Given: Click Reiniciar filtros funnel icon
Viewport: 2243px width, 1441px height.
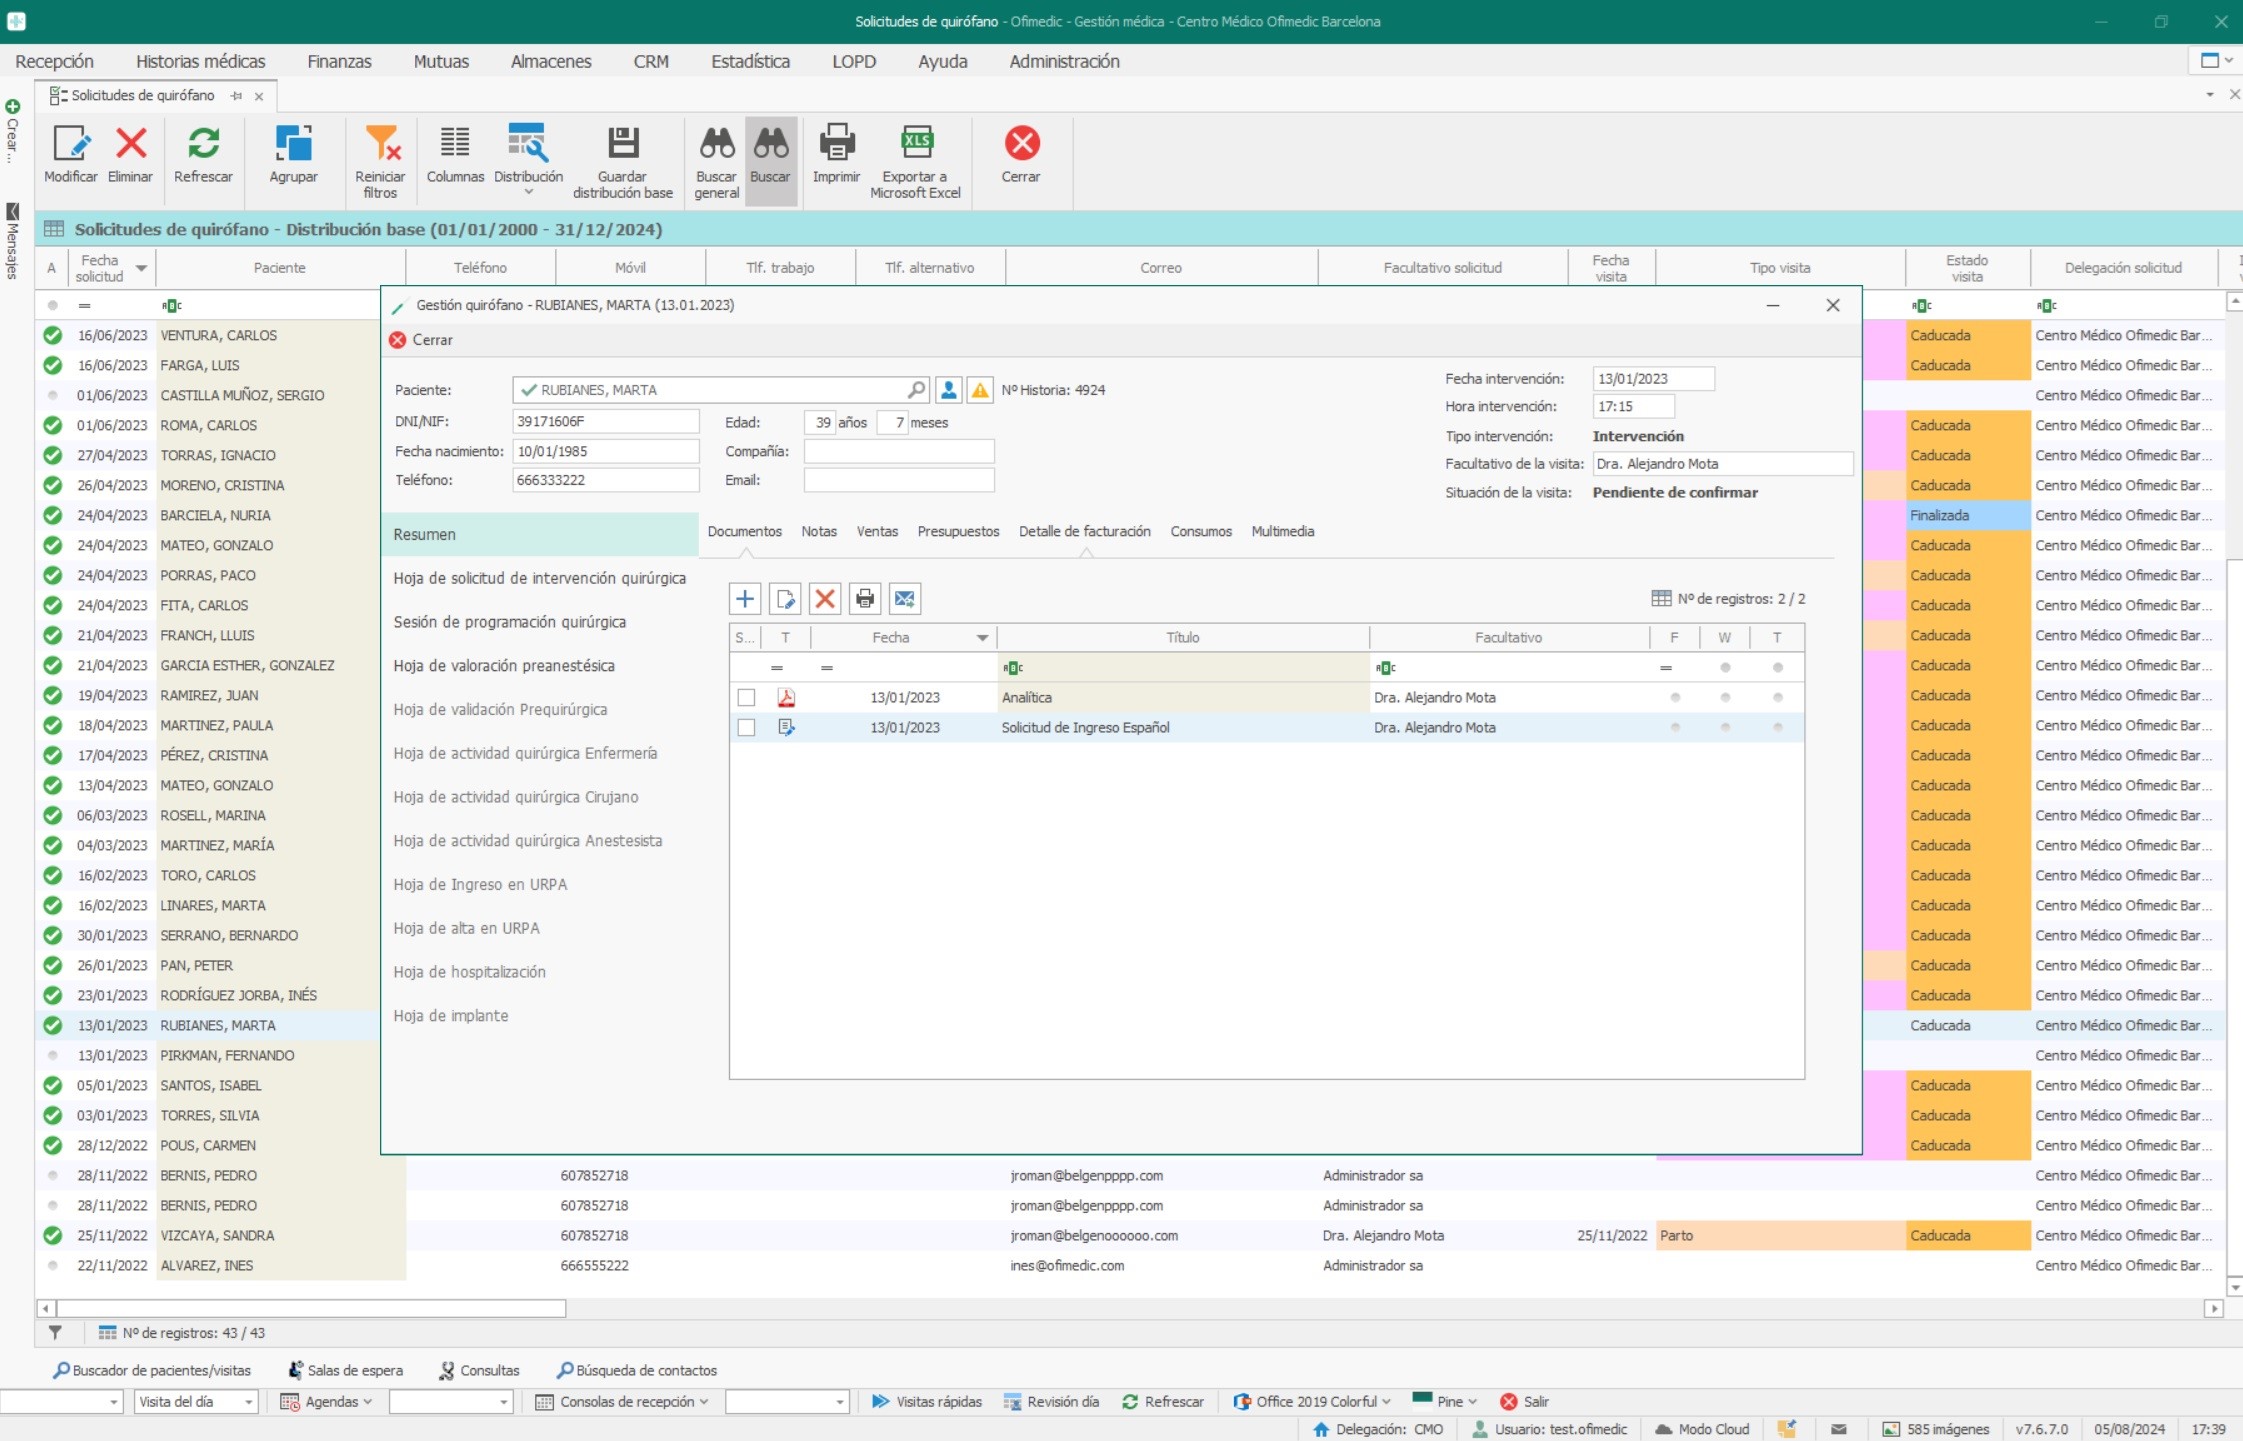Looking at the screenshot, I should pos(381,145).
